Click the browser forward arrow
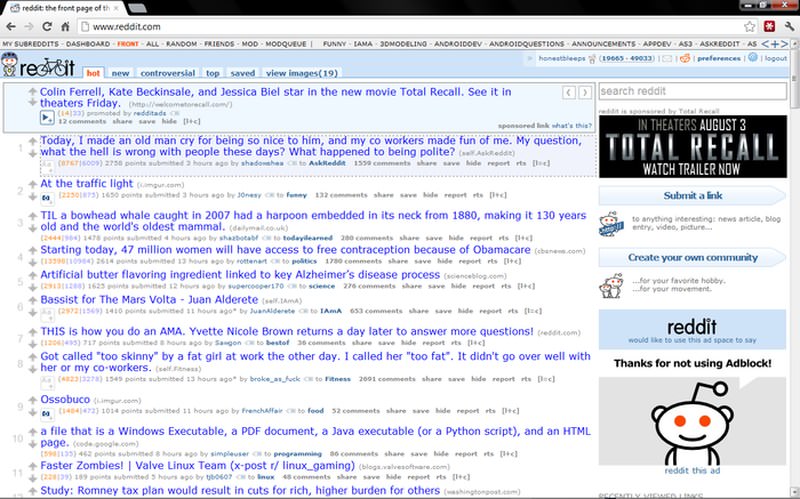 coord(29,27)
